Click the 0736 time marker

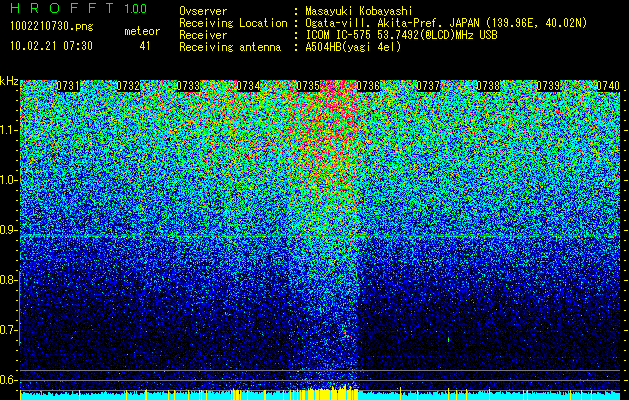368,86
